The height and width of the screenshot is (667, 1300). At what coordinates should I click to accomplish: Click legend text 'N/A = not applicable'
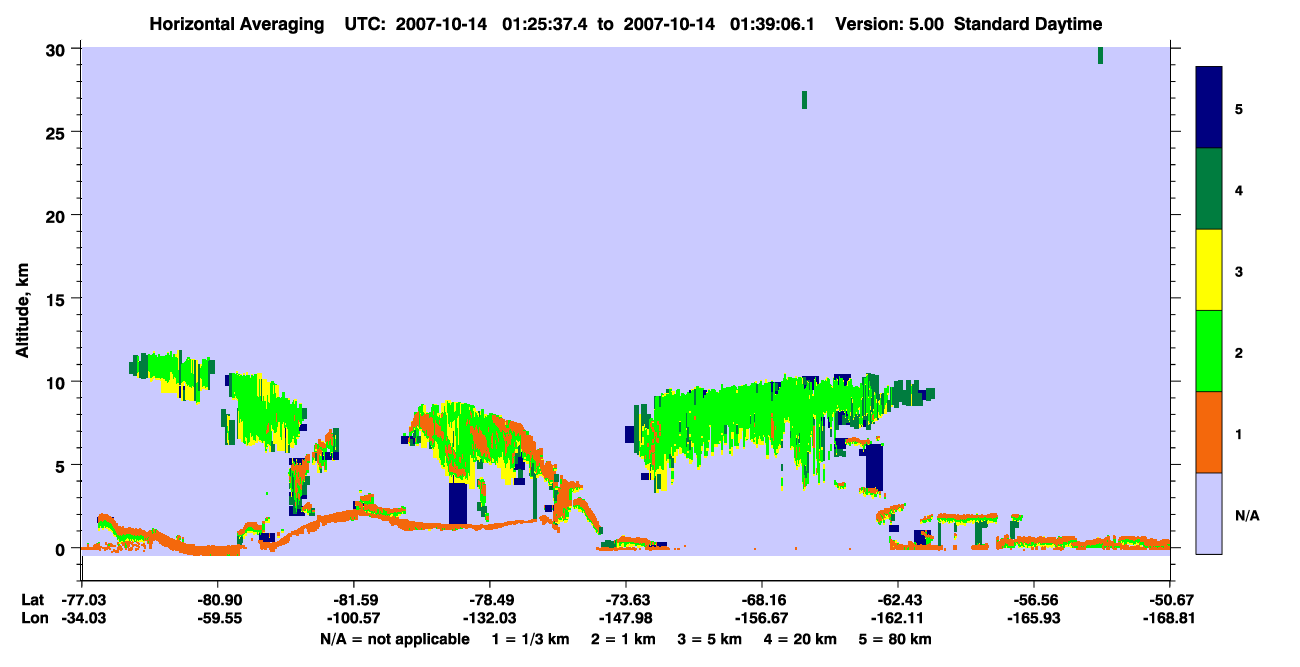tap(394, 639)
